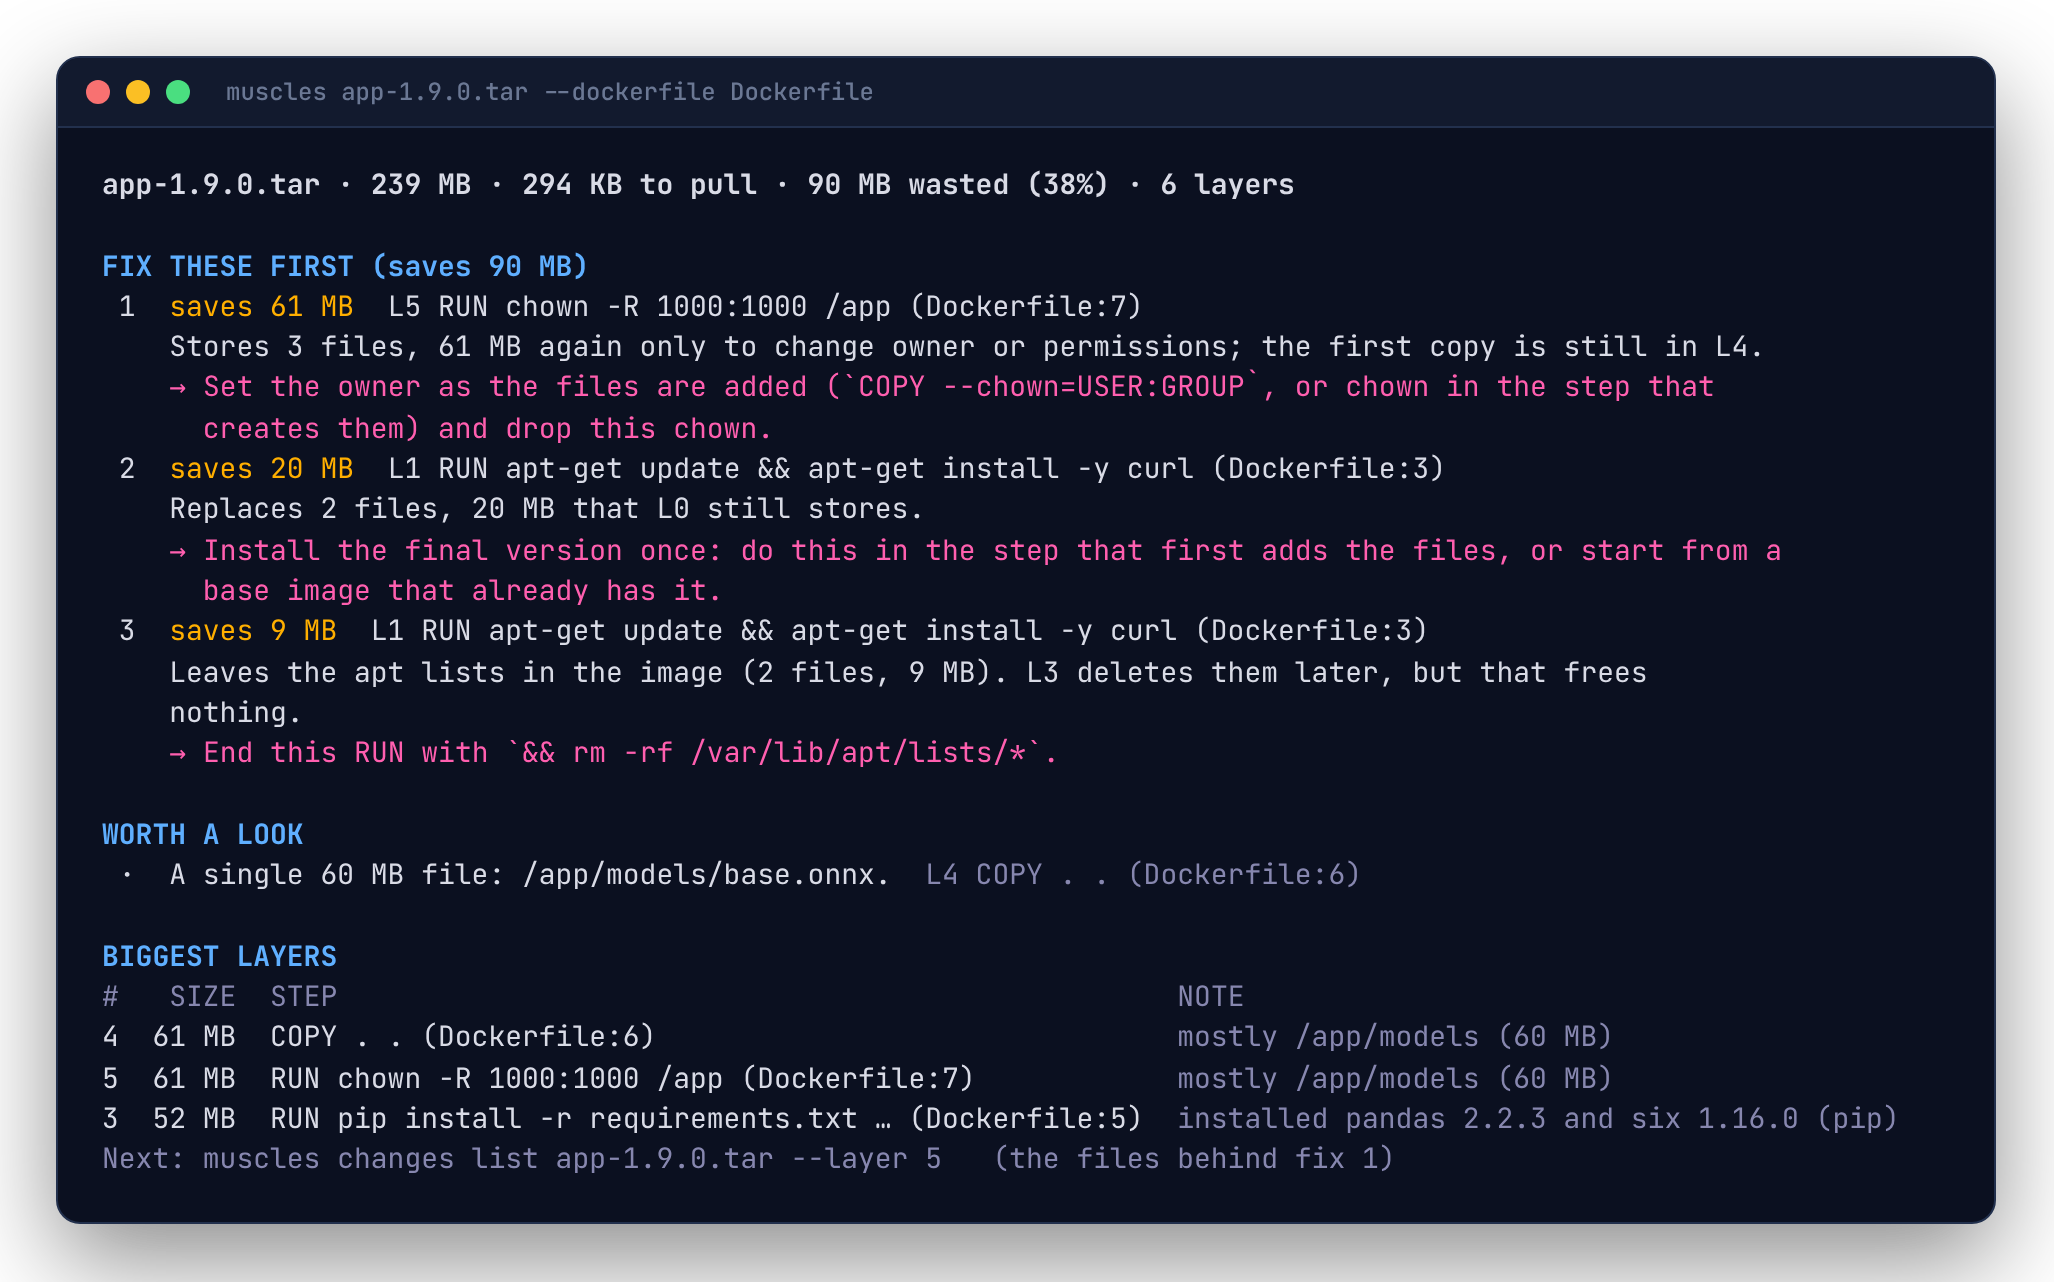This screenshot has width=2054, height=1282.
Task: Click 'mostly /app/models (60 MB)' note for layer 4
Action: point(1394,1037)
